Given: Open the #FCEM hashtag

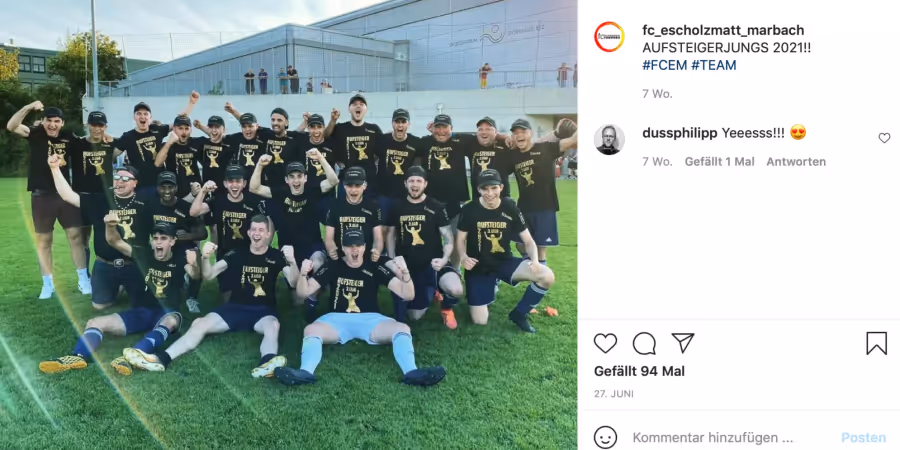Looking at the screenshot, I should (665, 65).
